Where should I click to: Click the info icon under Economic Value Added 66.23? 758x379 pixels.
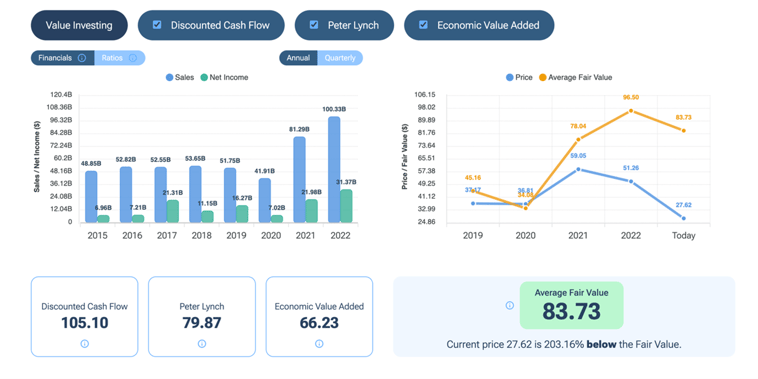[319, 344]
